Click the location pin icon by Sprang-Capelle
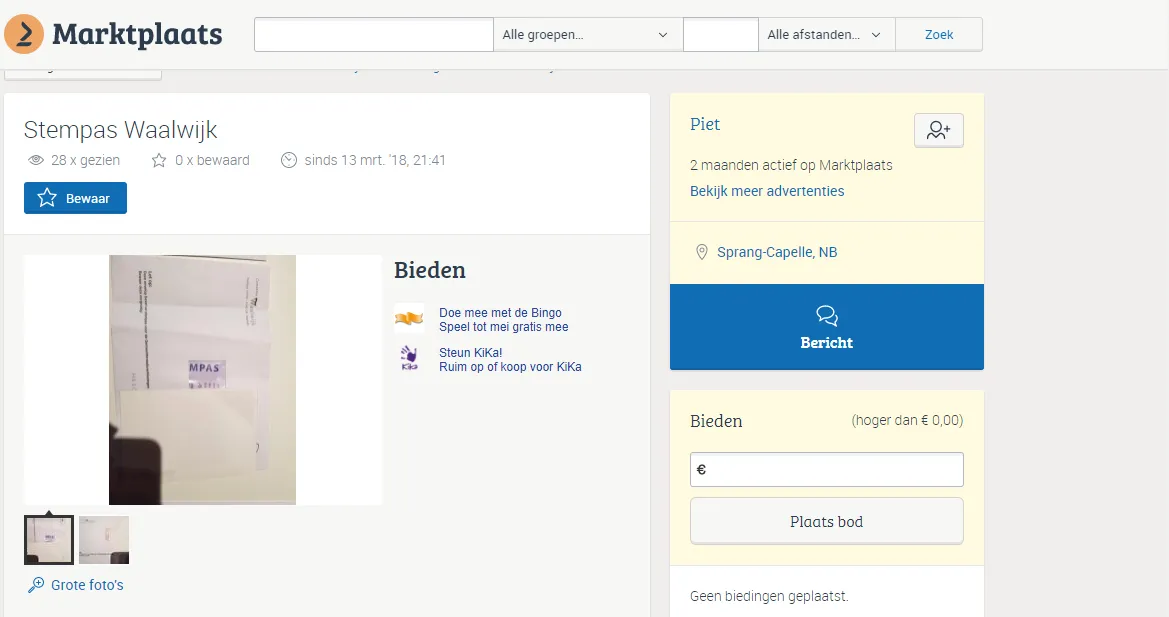 (702, 252)
